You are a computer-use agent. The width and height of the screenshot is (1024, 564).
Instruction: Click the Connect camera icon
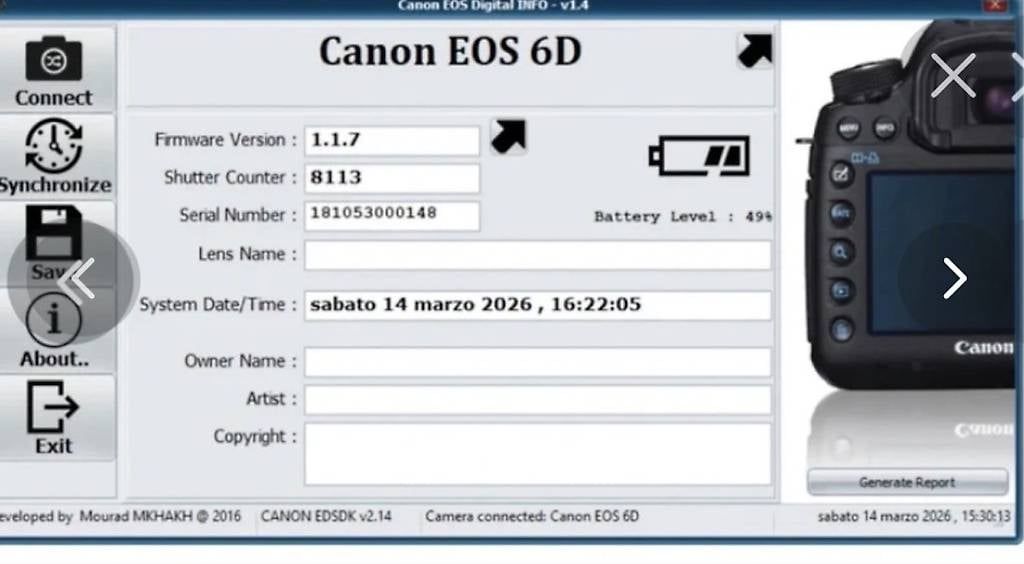click(x=54, y=58)
